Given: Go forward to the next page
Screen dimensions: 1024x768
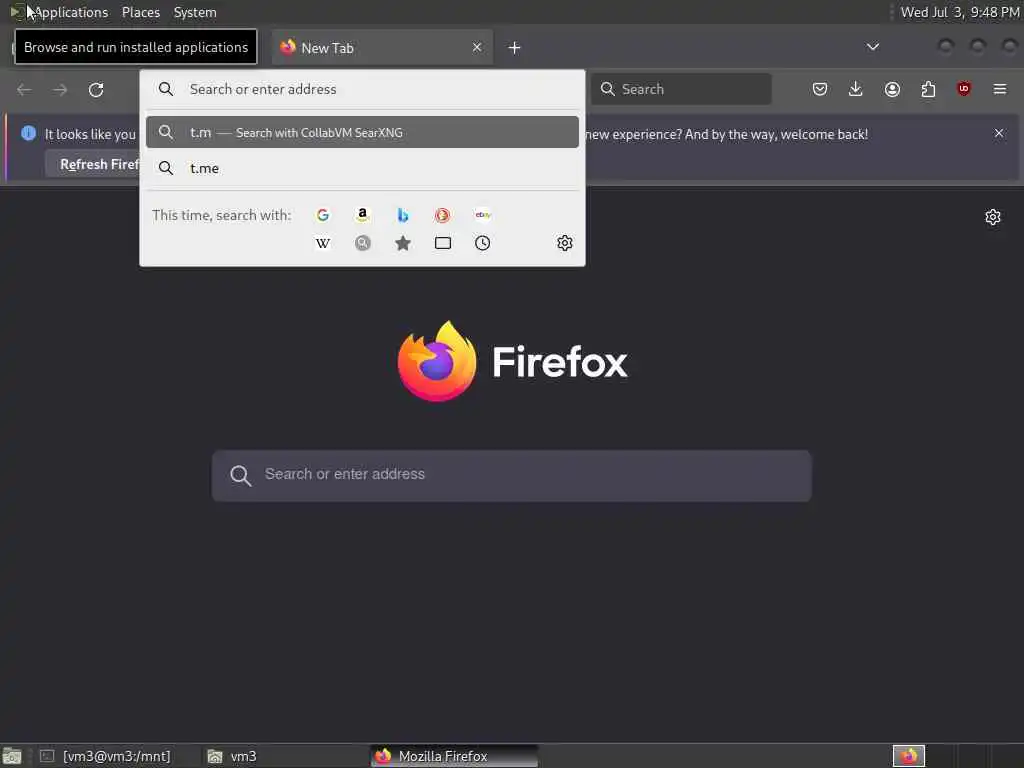Looking at the screenshot, I should 60,89.
